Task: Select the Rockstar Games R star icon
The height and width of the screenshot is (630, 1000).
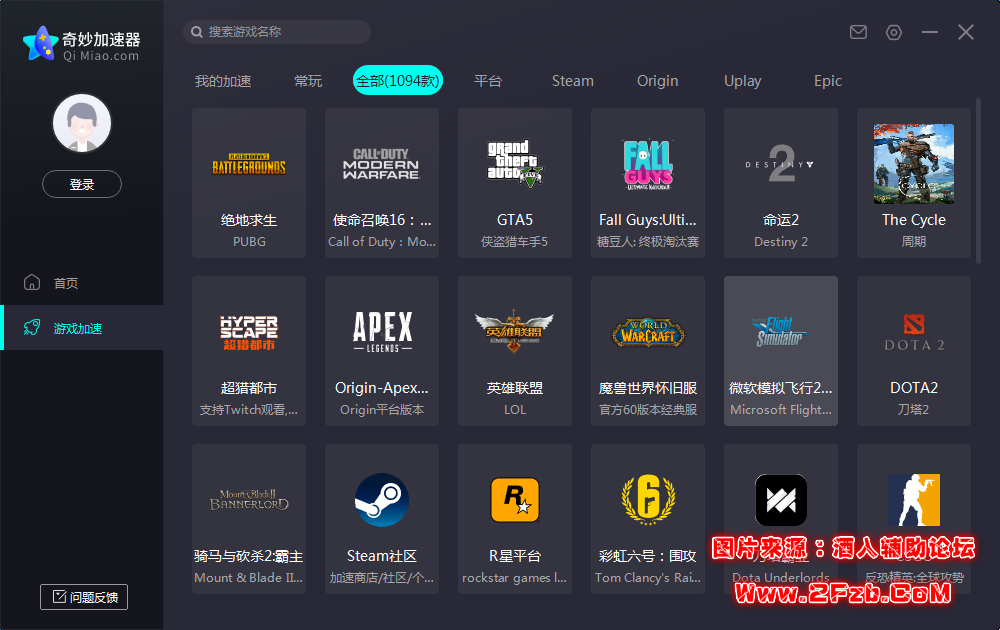Action: [x=515, y=500]
